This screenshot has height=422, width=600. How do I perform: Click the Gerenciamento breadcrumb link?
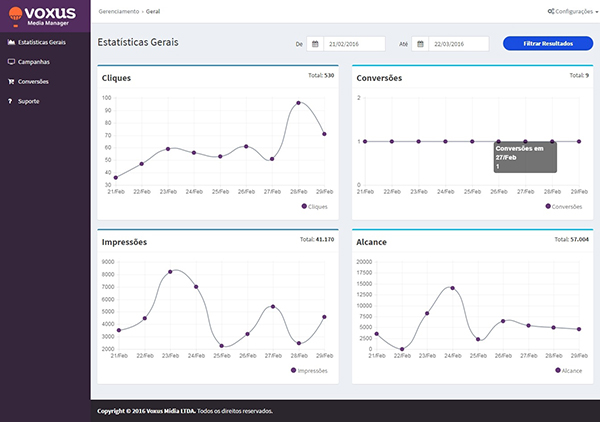120,10
